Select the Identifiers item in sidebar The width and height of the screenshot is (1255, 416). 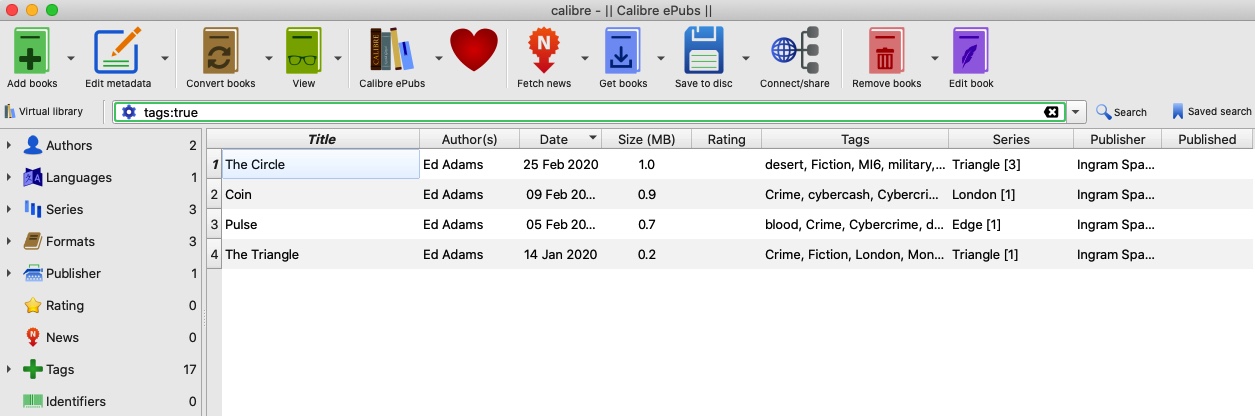pyautogui.click(x=76, y=401)
